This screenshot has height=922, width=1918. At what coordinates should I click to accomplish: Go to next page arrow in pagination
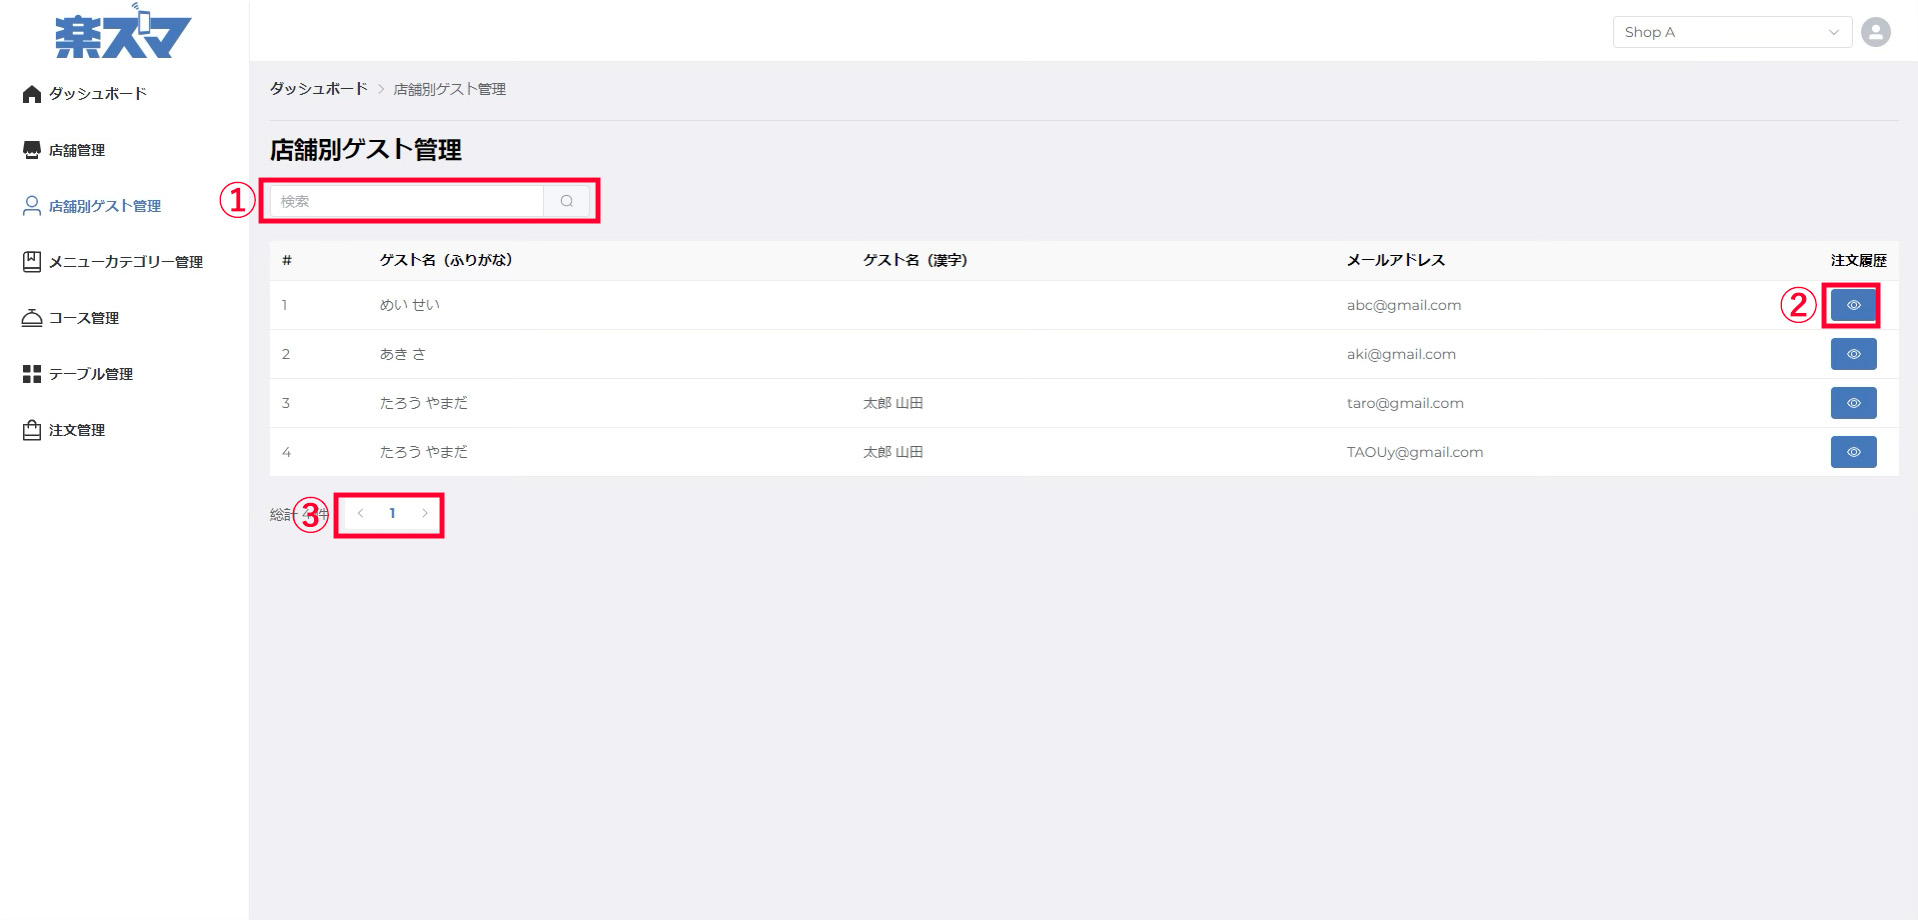[425, 513]
